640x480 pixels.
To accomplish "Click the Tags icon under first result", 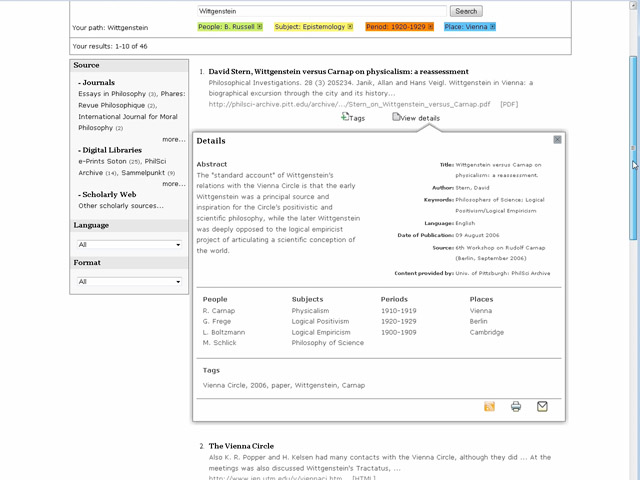I will 346,117.
